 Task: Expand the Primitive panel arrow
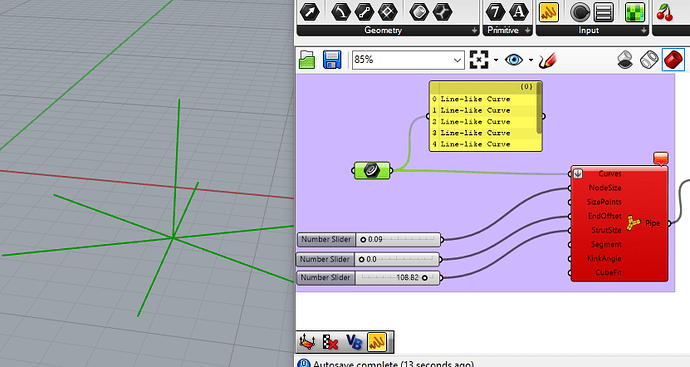tap(527, 30)
